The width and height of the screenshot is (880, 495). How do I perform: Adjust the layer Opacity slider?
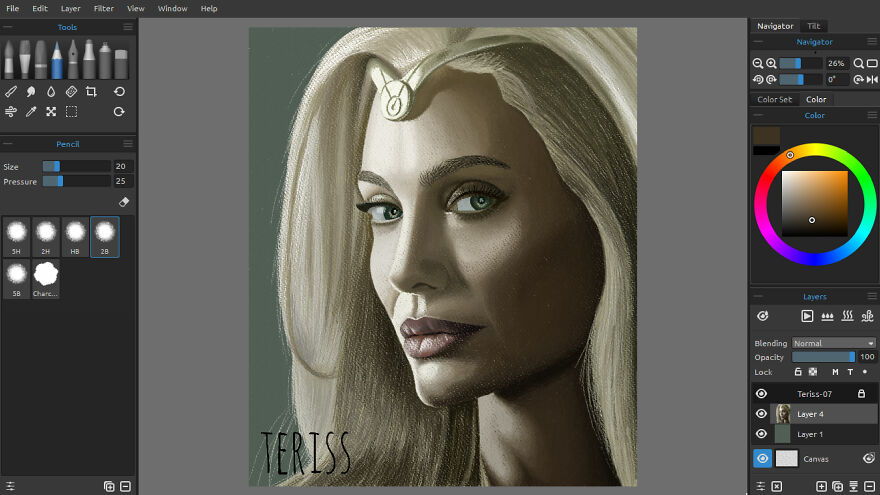823,357
